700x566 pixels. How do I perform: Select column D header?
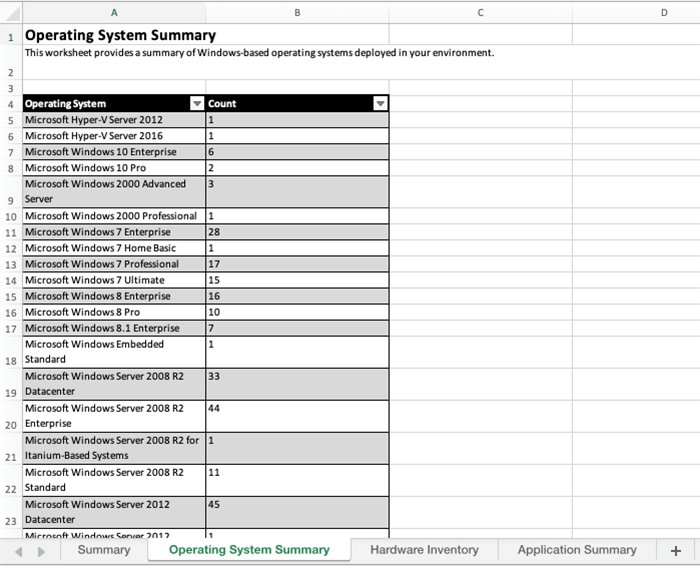664,12
